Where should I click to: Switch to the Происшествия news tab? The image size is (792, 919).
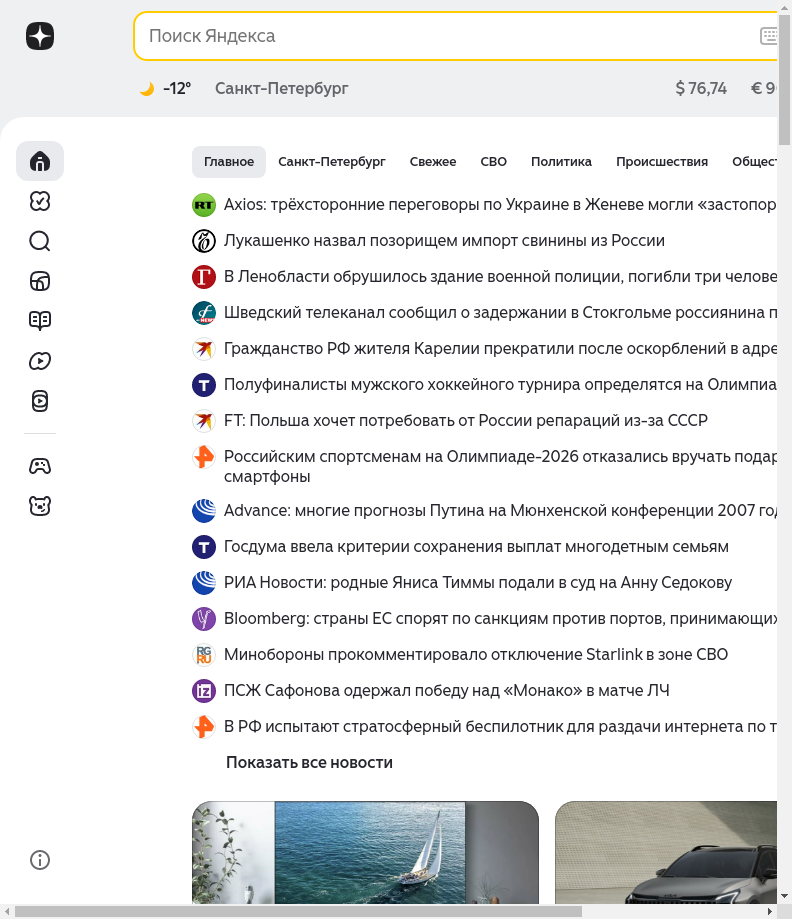coord(662,162)
